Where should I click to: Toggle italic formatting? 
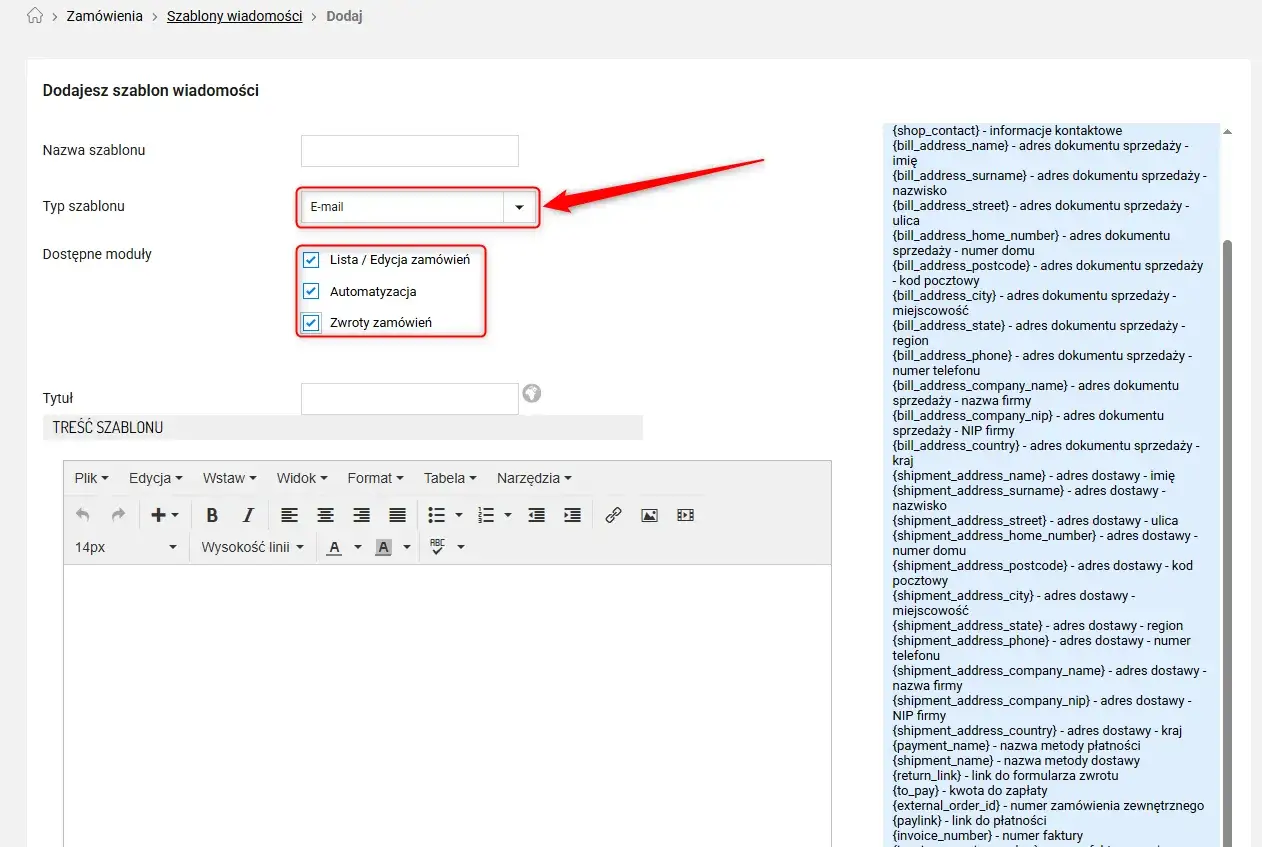(248, 515)
